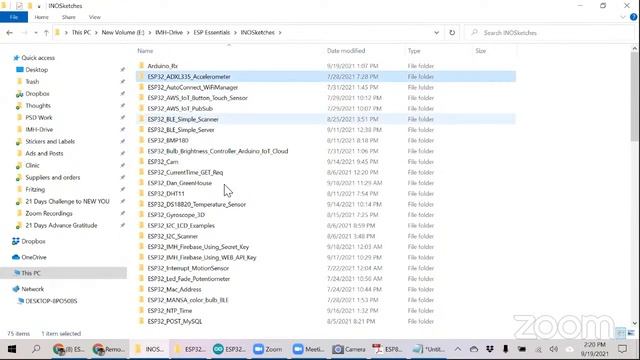Click the folder icon of Arduino_Rx
640x360 pixels.
coord(141,66)
